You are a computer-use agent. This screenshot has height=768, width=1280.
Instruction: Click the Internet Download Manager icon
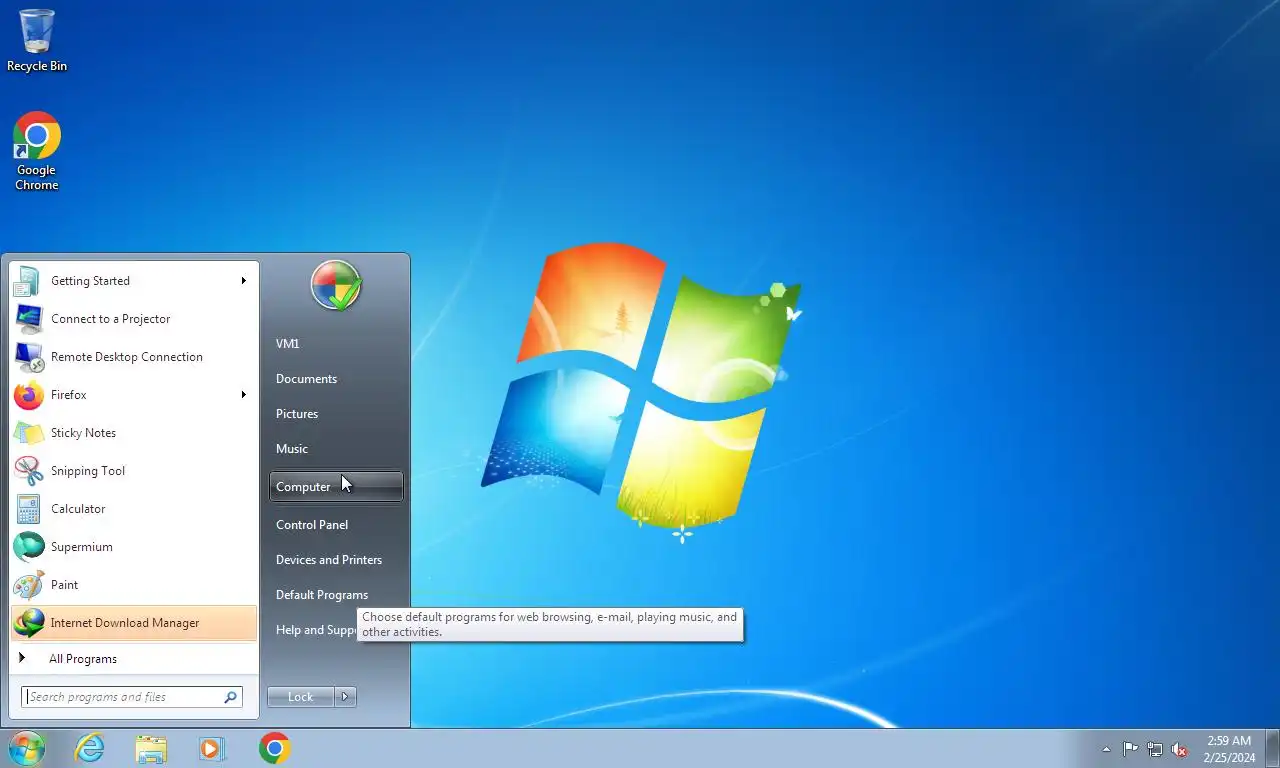(x=28, y=623)
